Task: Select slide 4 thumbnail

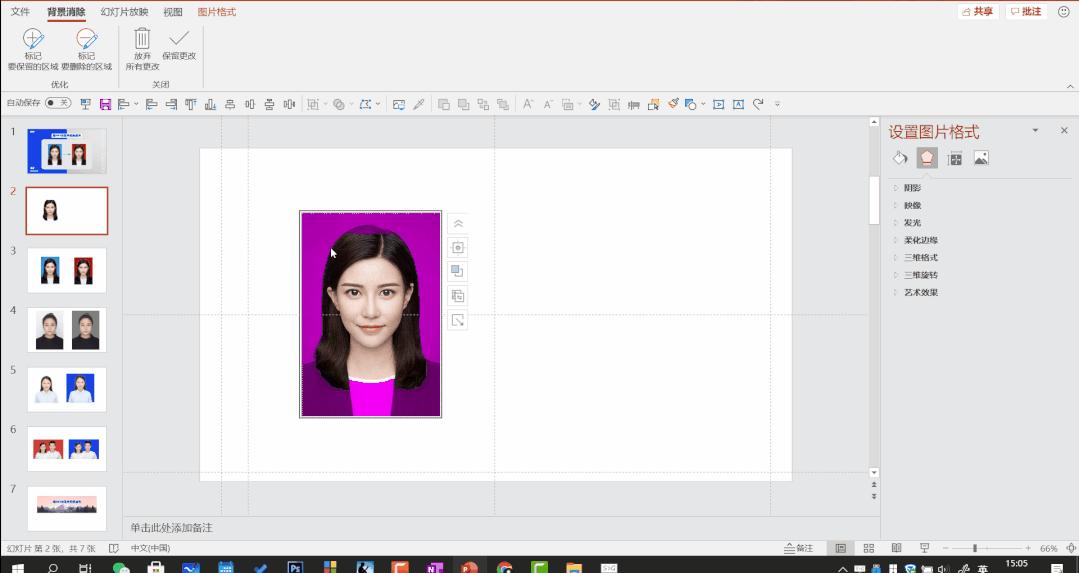Action: click(66, 330)
